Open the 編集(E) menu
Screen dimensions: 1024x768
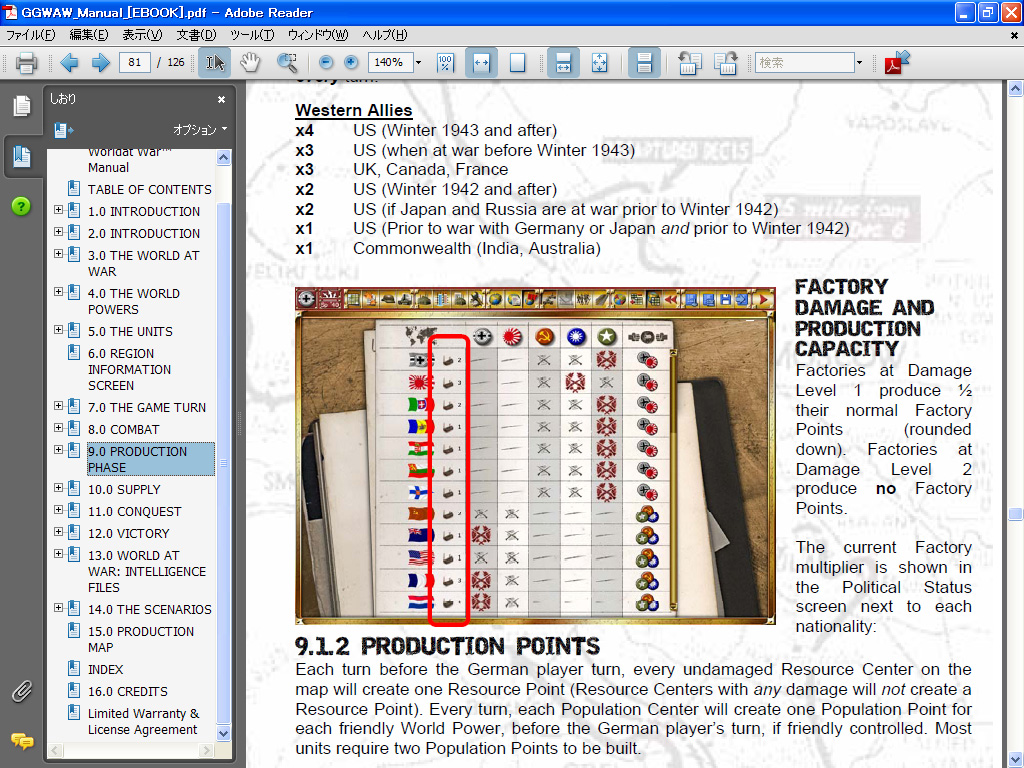(88, 35)
